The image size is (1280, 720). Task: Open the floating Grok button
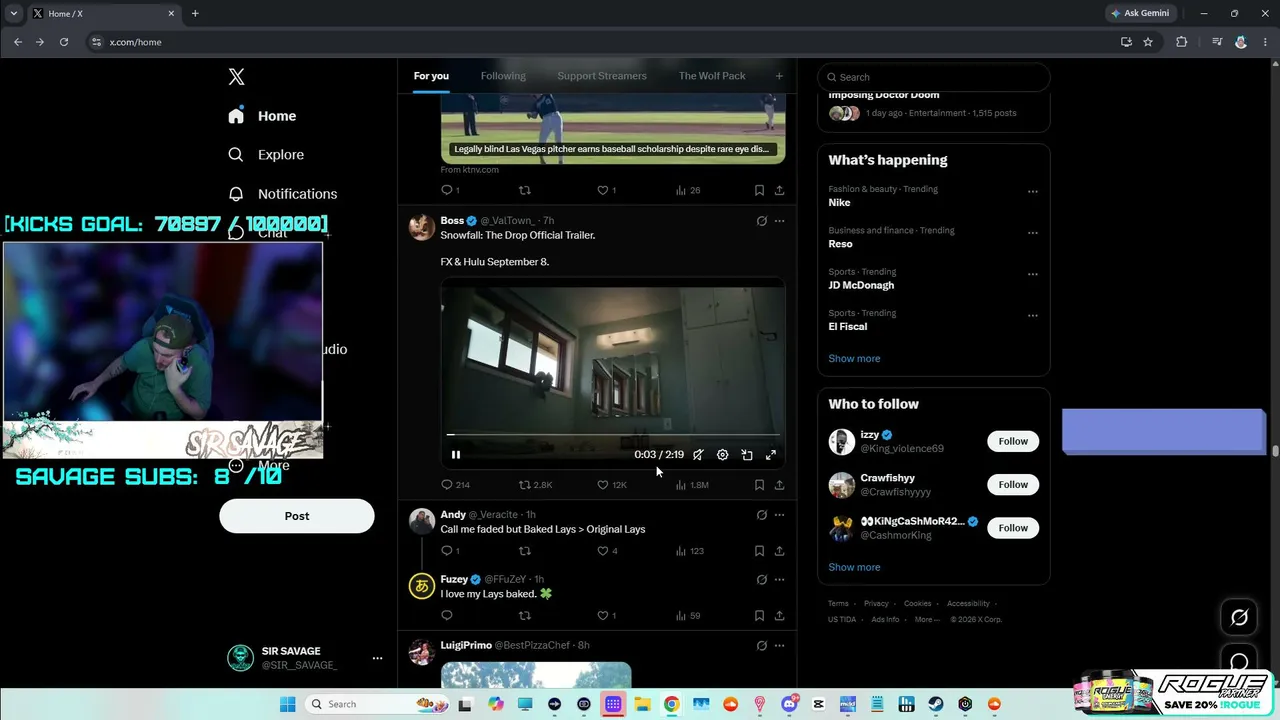(x=1239, y=617)
